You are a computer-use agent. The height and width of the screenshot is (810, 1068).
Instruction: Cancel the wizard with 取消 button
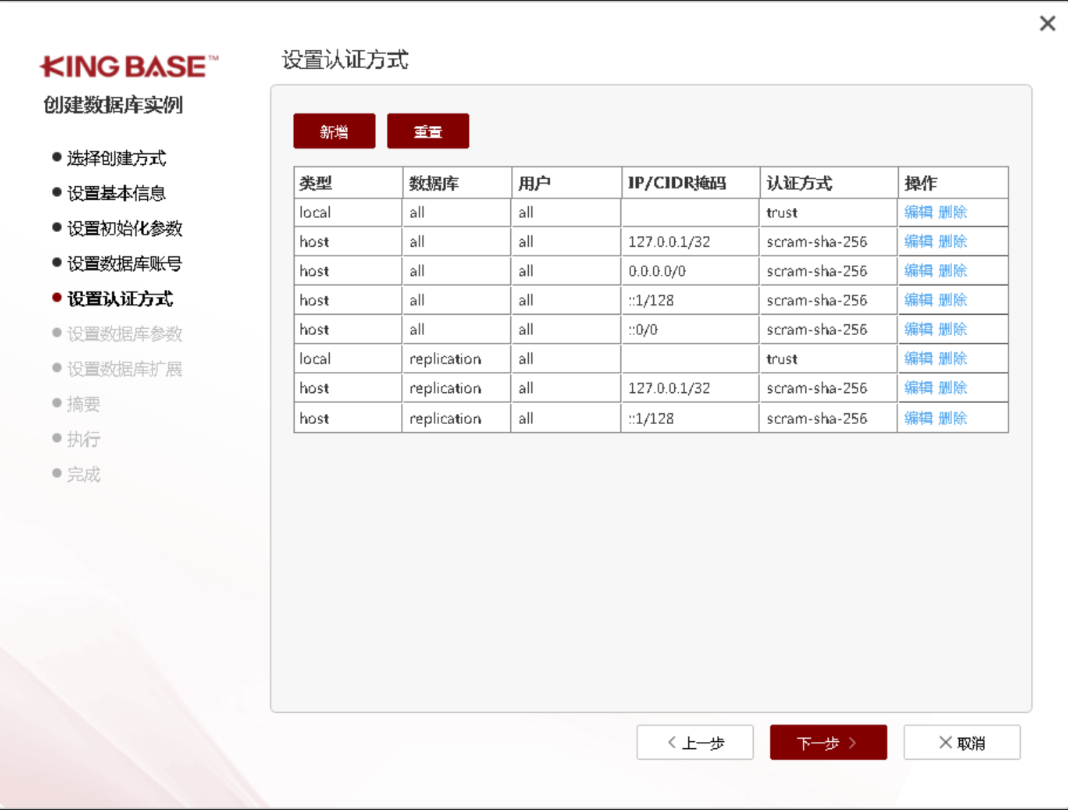(962, 742)
